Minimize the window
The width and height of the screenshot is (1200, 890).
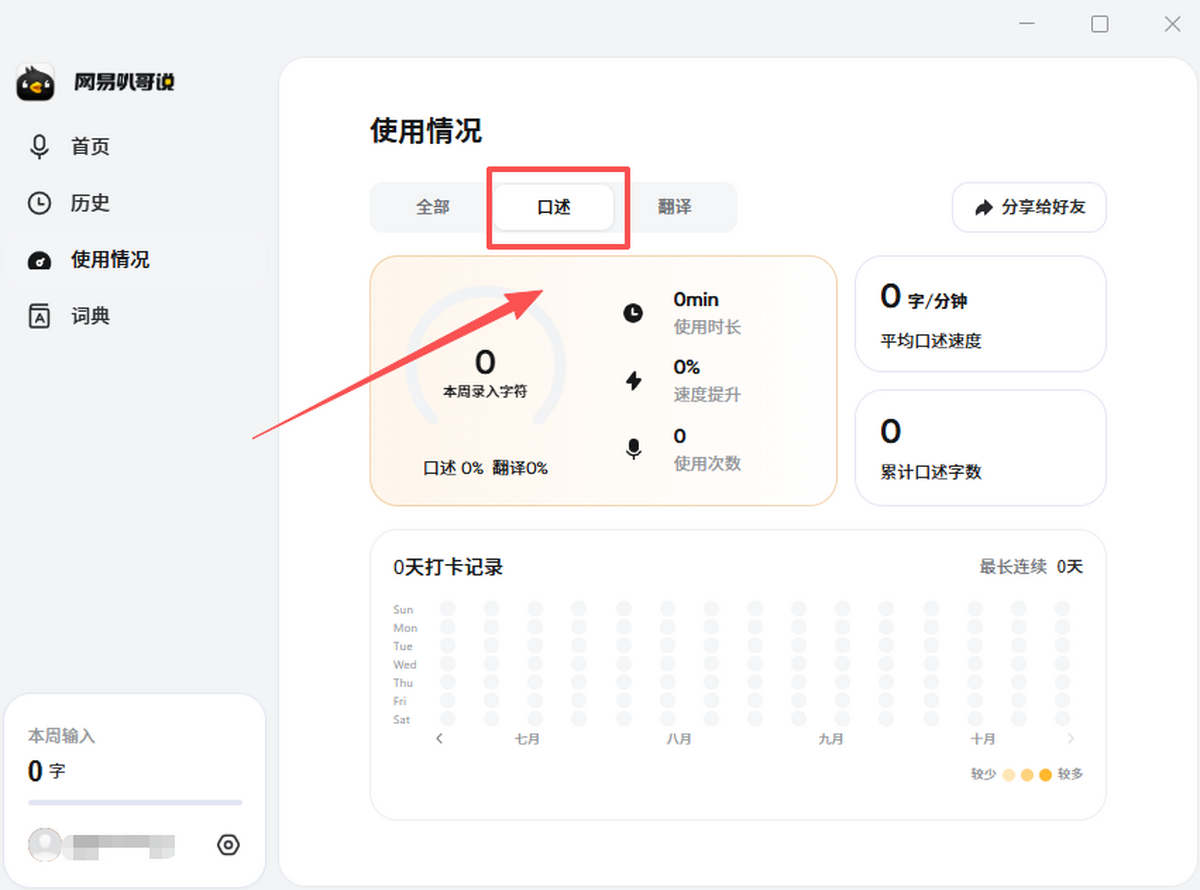[1027, 24]
